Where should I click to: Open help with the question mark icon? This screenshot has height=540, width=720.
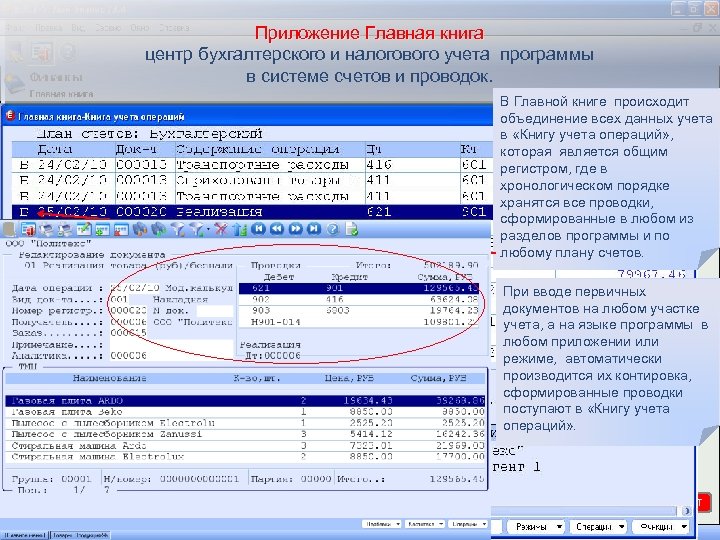coord(333,229)
